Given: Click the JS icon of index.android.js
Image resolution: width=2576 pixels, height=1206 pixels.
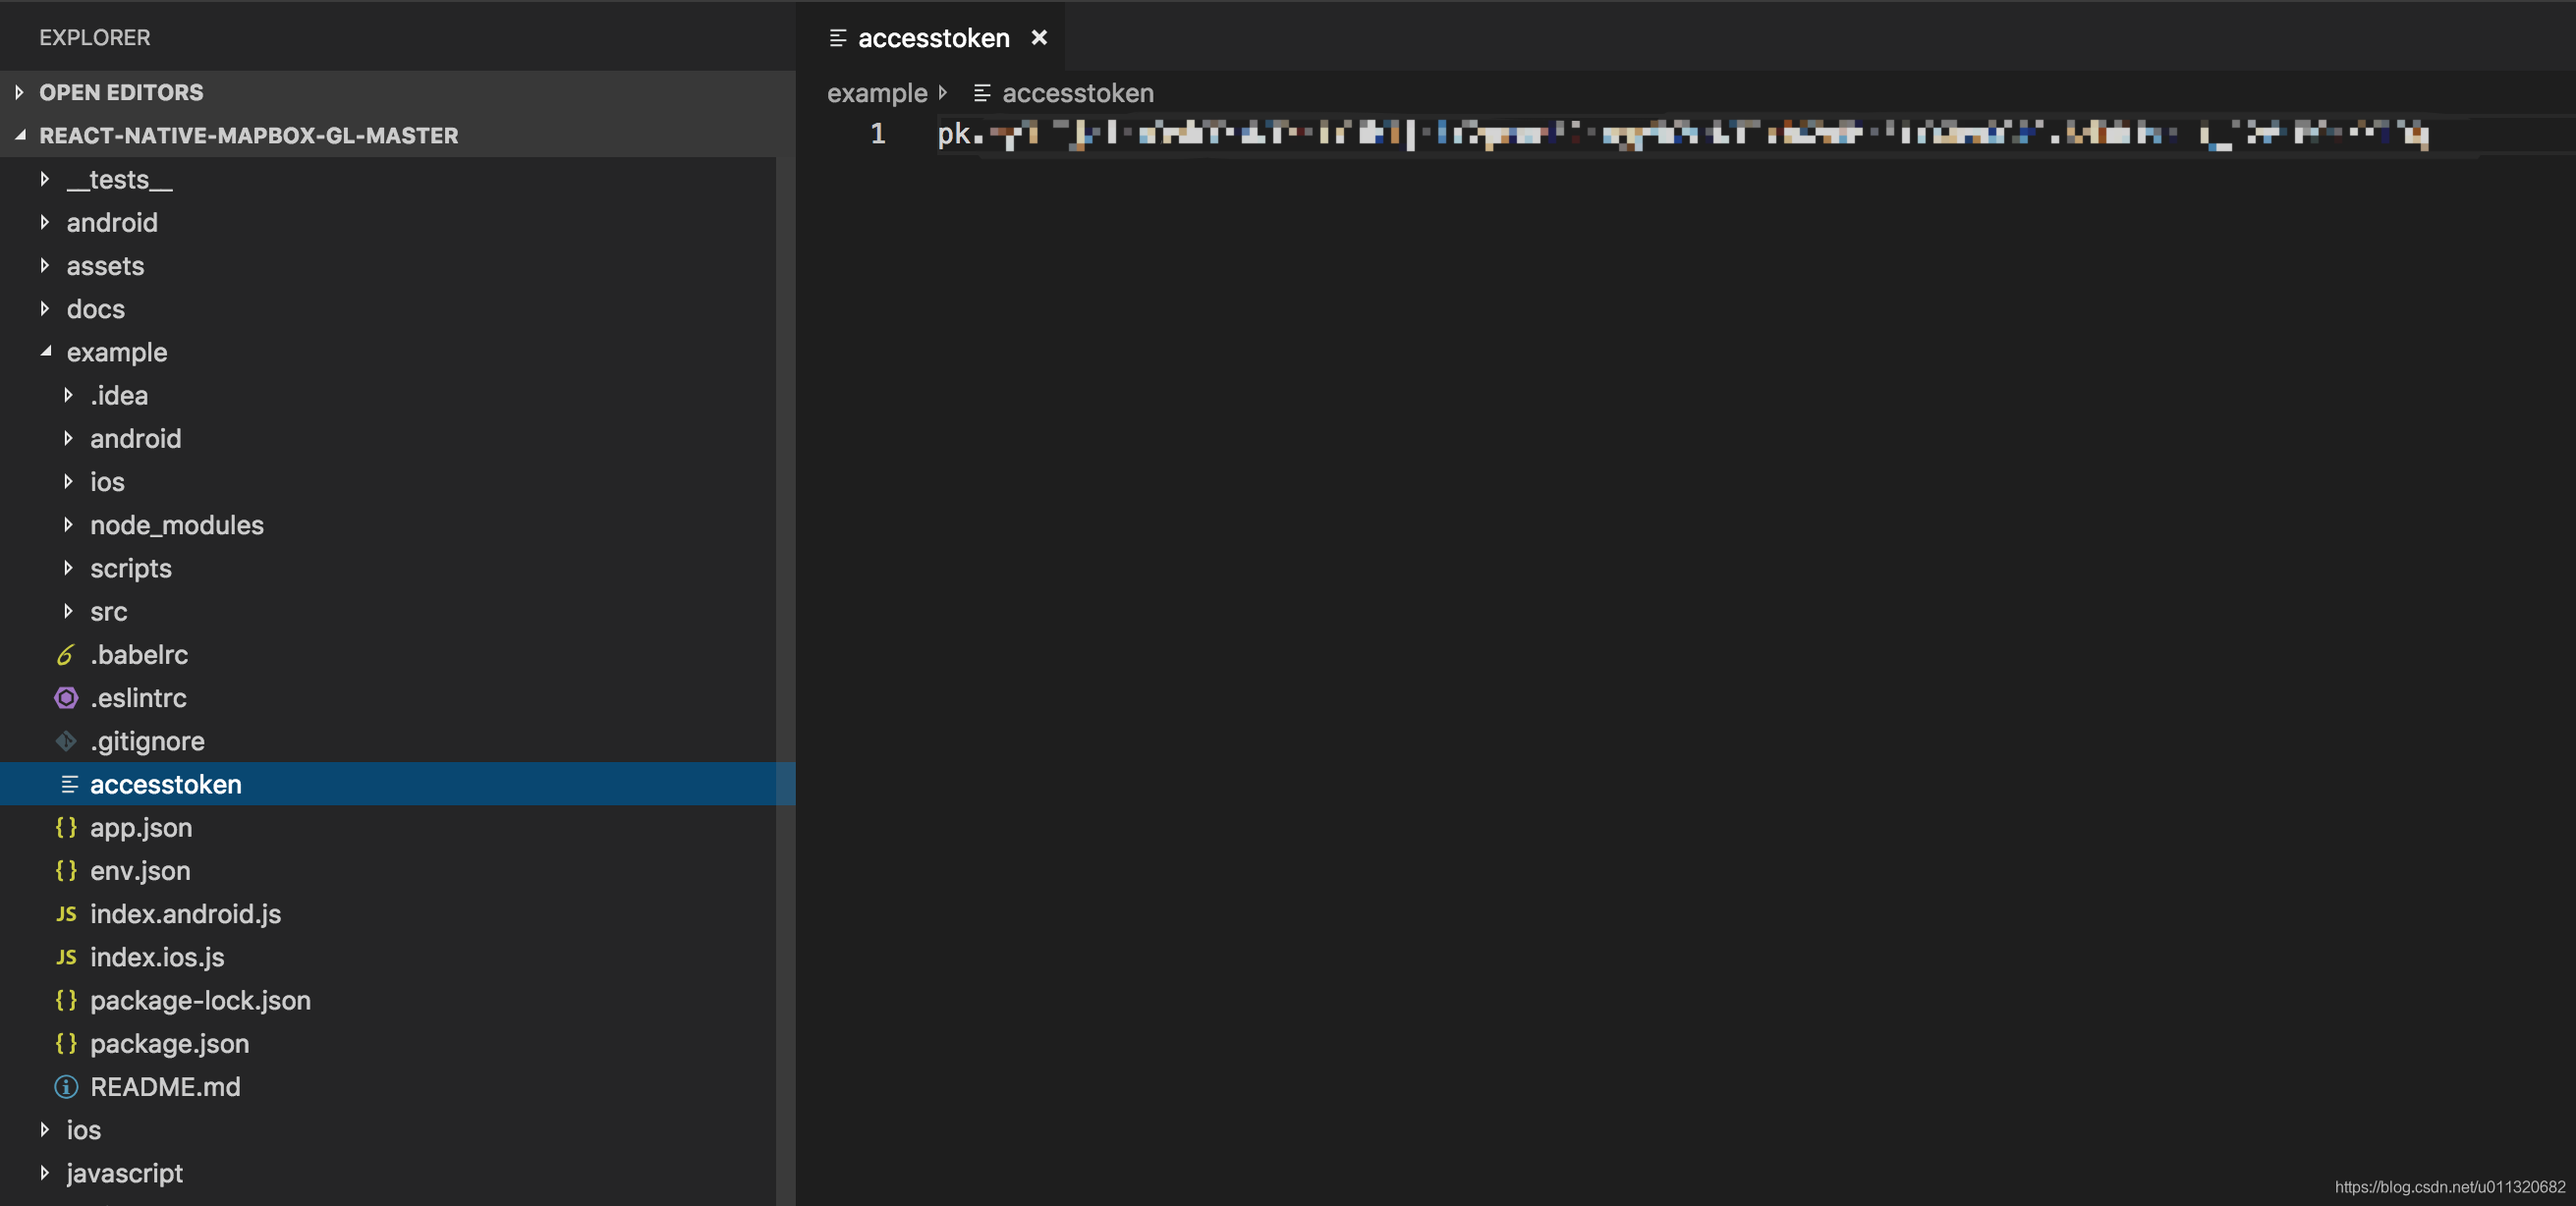Looking at the screenshot, I should [66, 914].
